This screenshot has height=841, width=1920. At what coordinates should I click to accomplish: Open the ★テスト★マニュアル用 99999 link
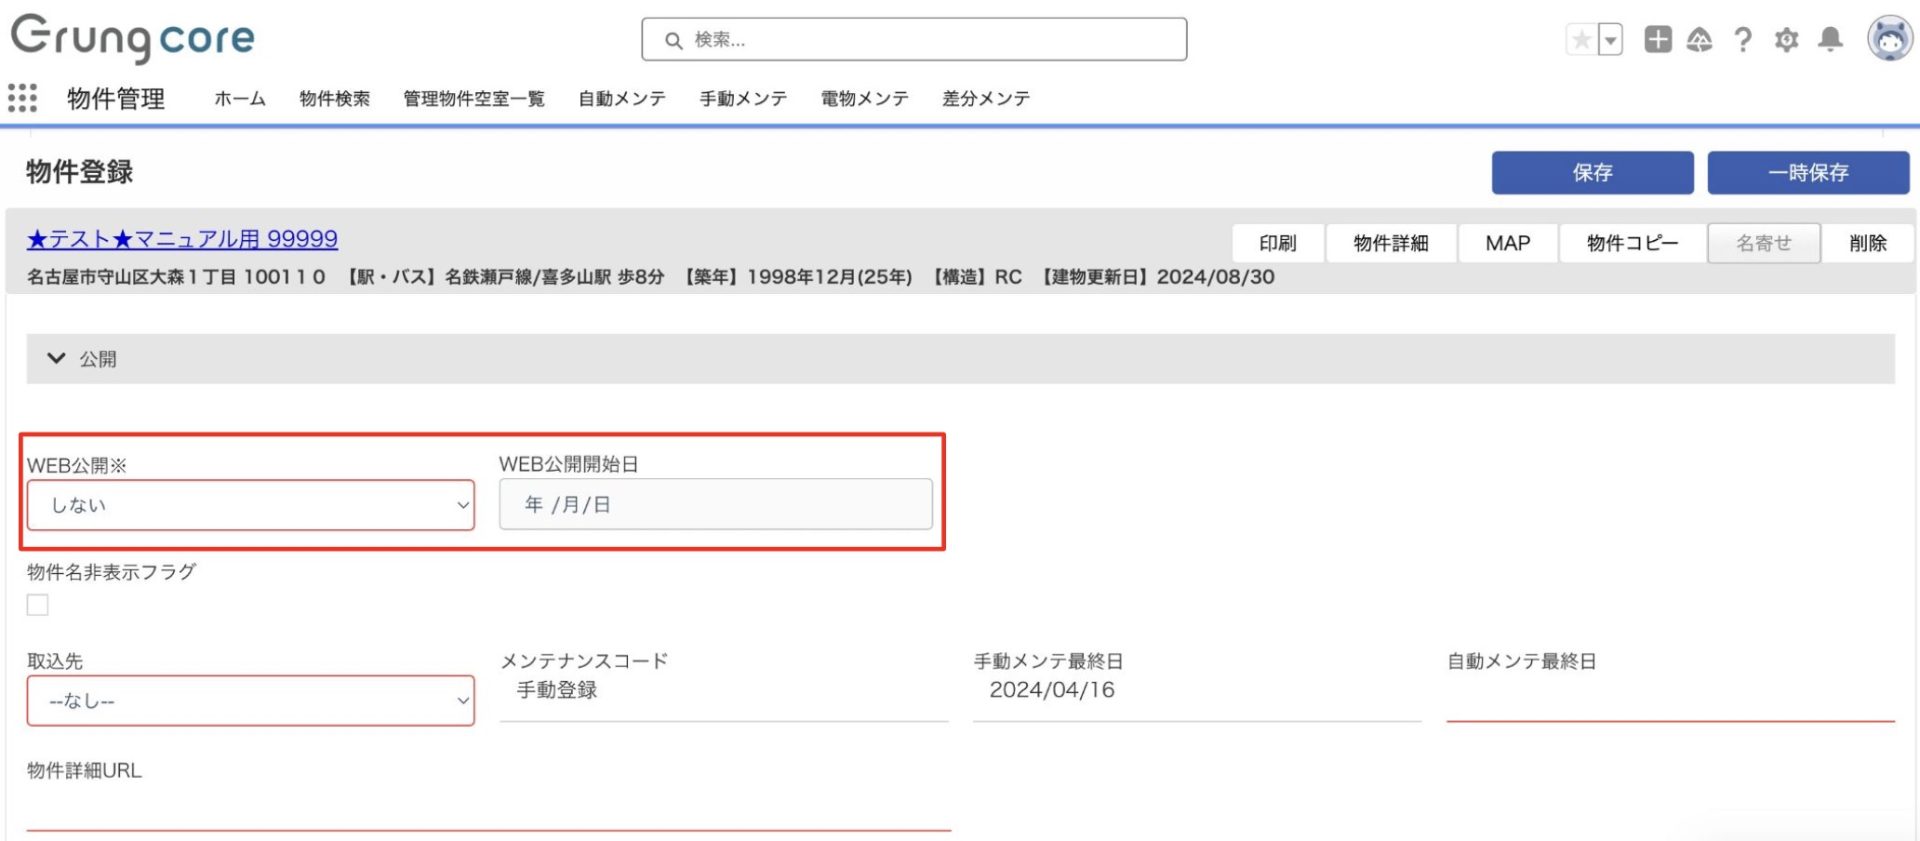tap(182, 239)
